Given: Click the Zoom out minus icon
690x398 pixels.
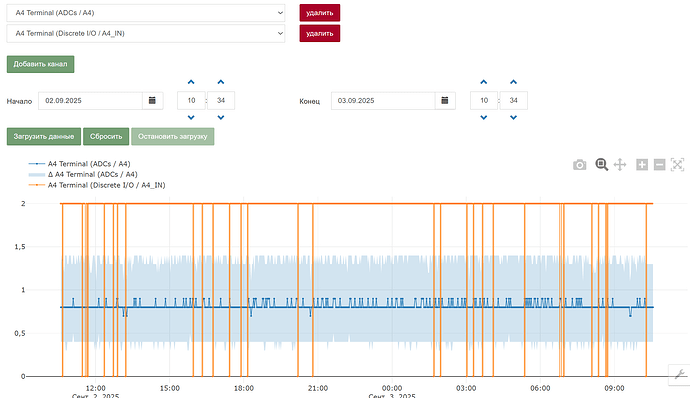Looking at the screenshot, I should 659,165.
